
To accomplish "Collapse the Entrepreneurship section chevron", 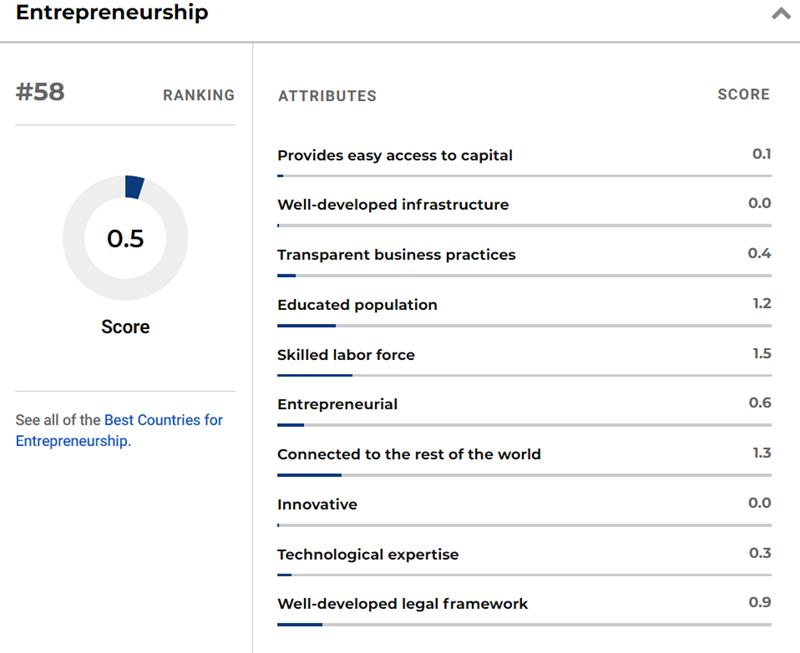I will pos(781,14).
